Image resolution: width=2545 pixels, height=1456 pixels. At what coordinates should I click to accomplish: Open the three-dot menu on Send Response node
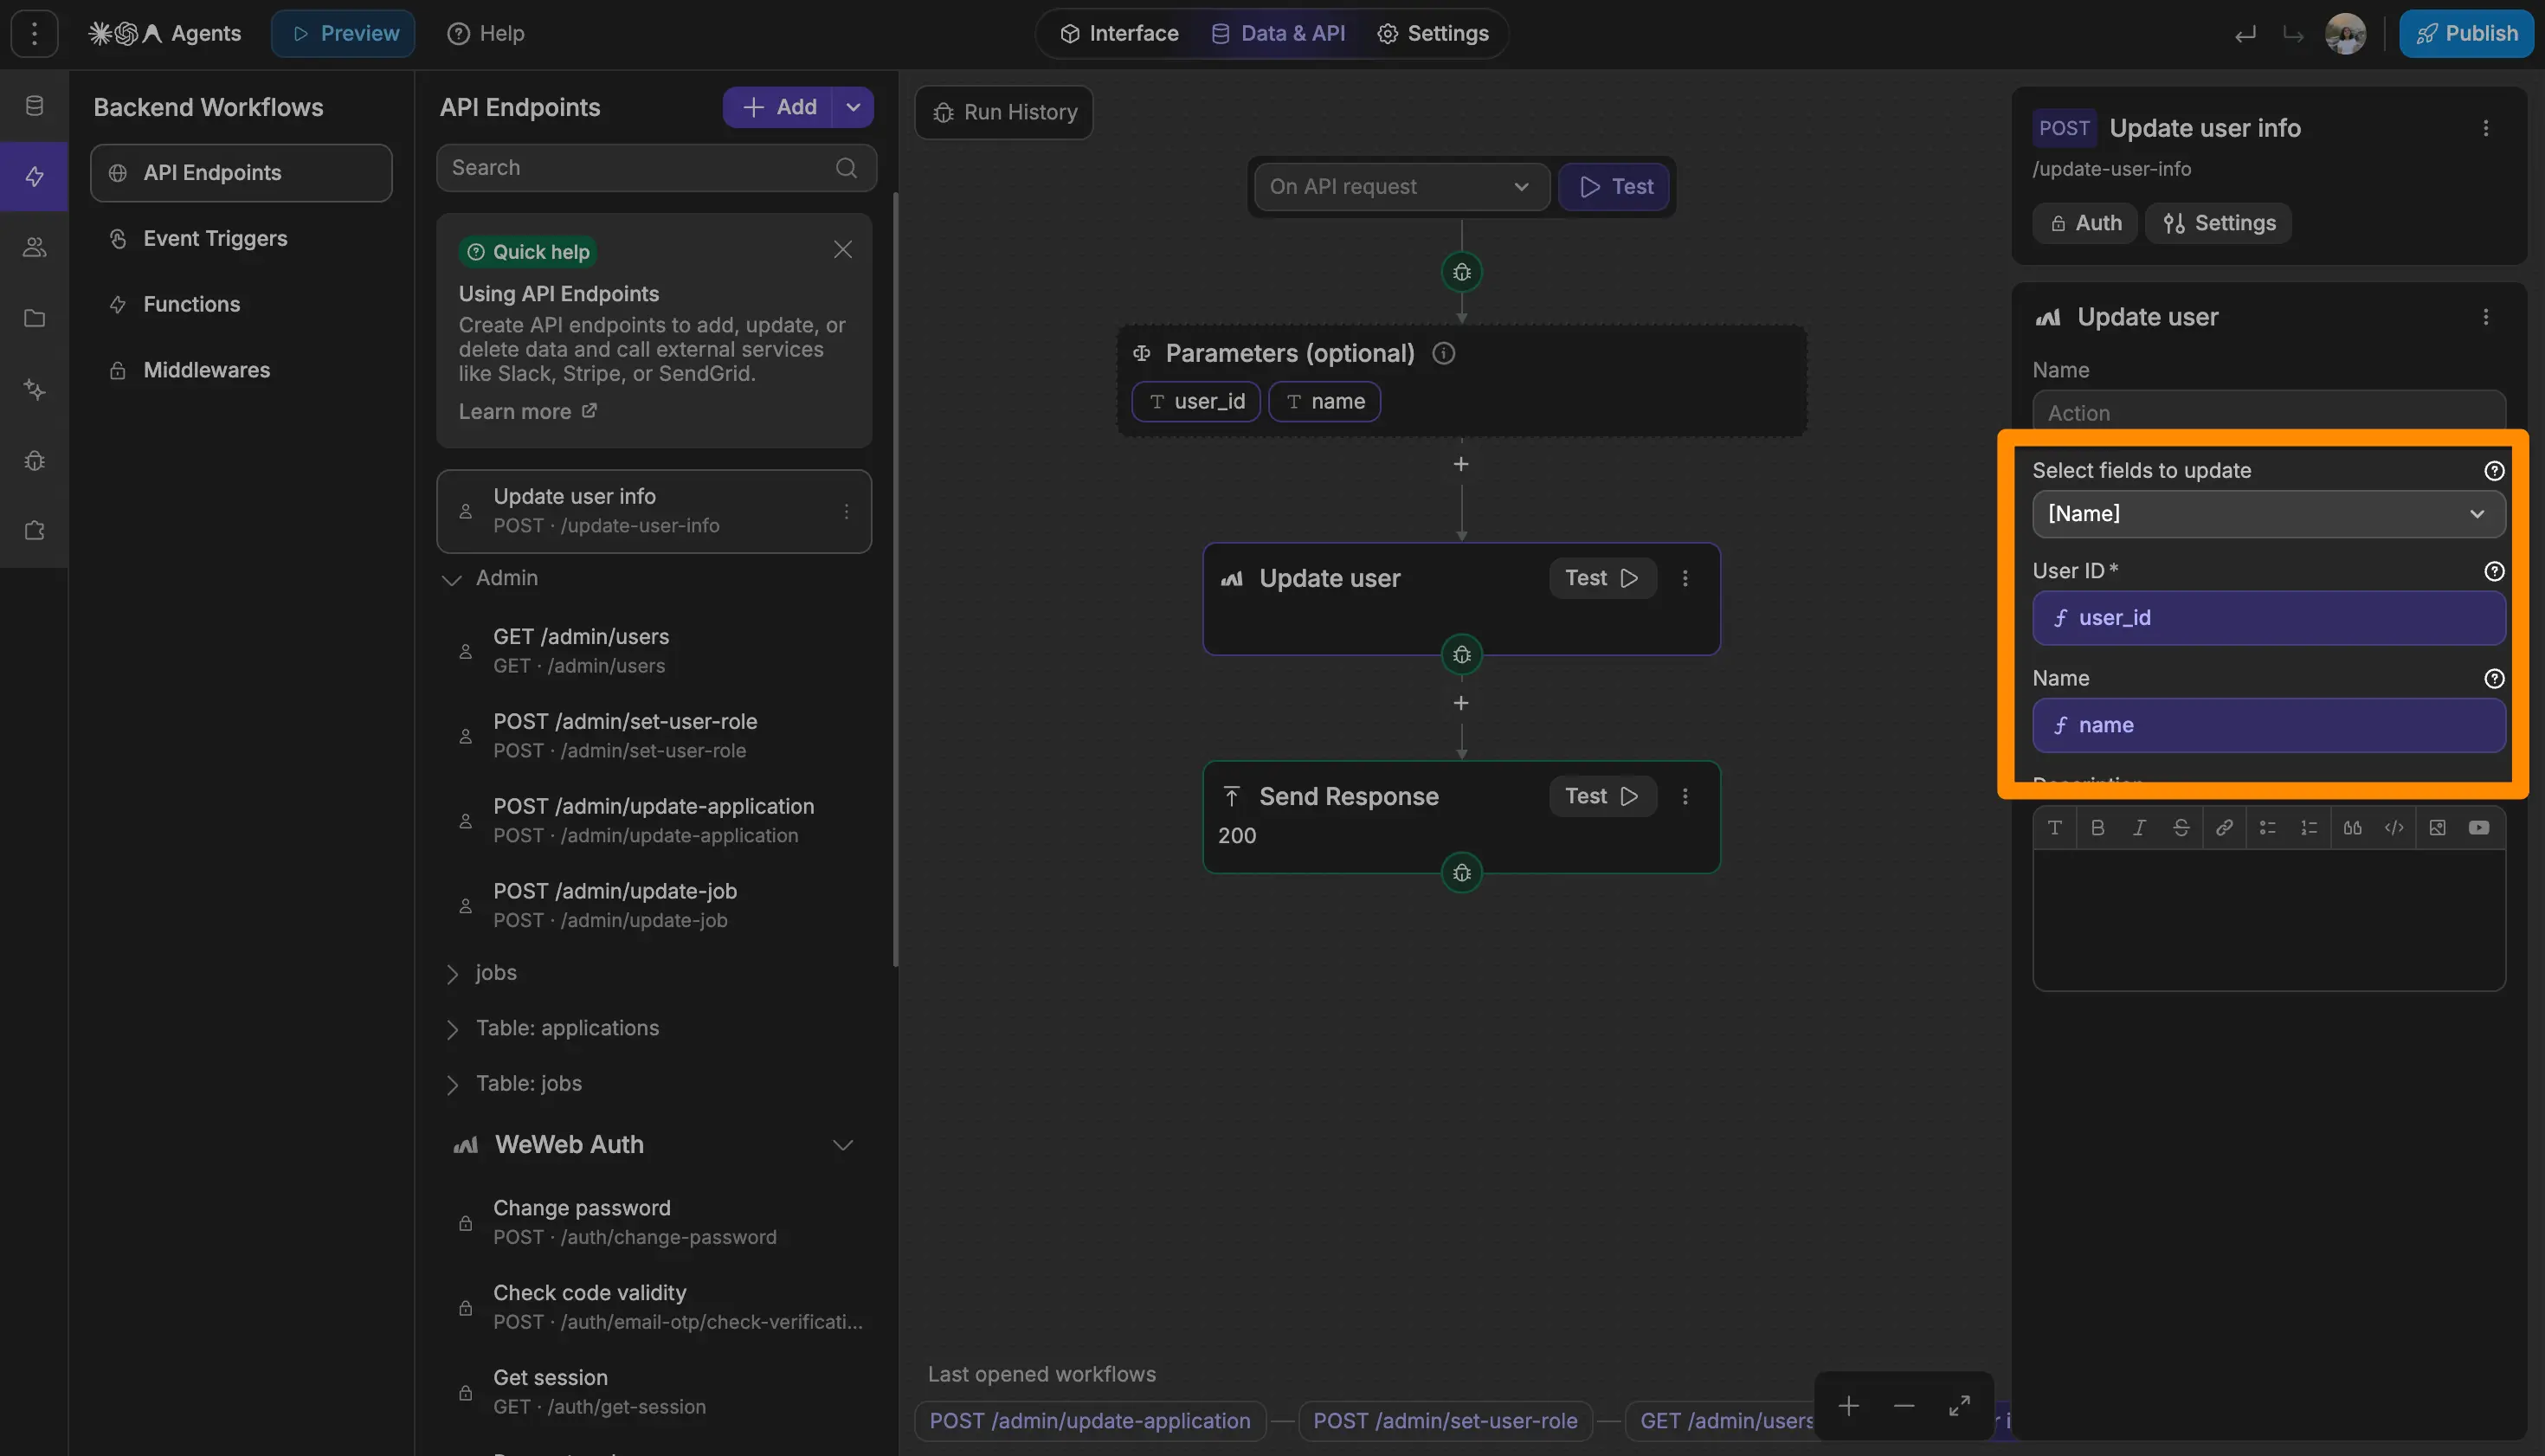pos(1685,796)
